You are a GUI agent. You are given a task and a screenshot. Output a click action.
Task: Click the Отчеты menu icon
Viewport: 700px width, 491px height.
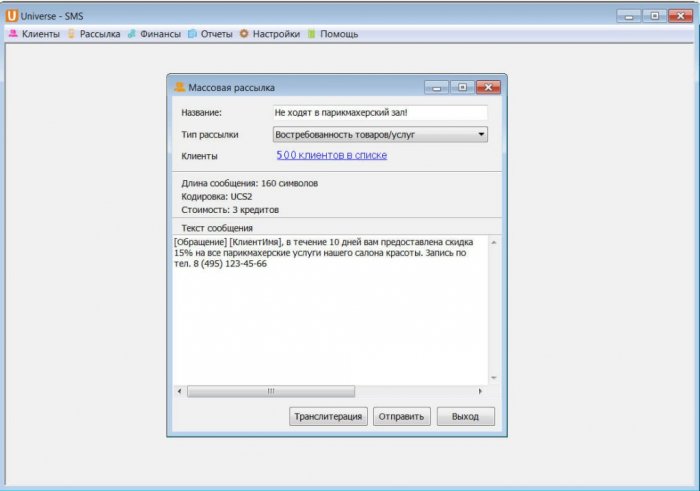[192, 34]
